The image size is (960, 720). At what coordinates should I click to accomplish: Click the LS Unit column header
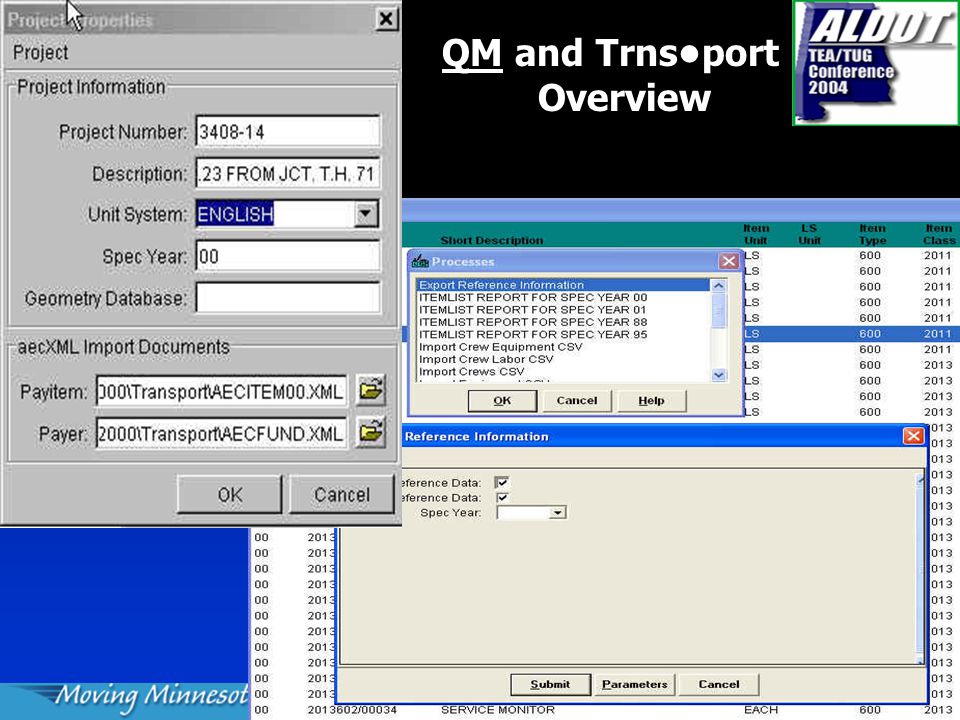(x=809, y=234)
